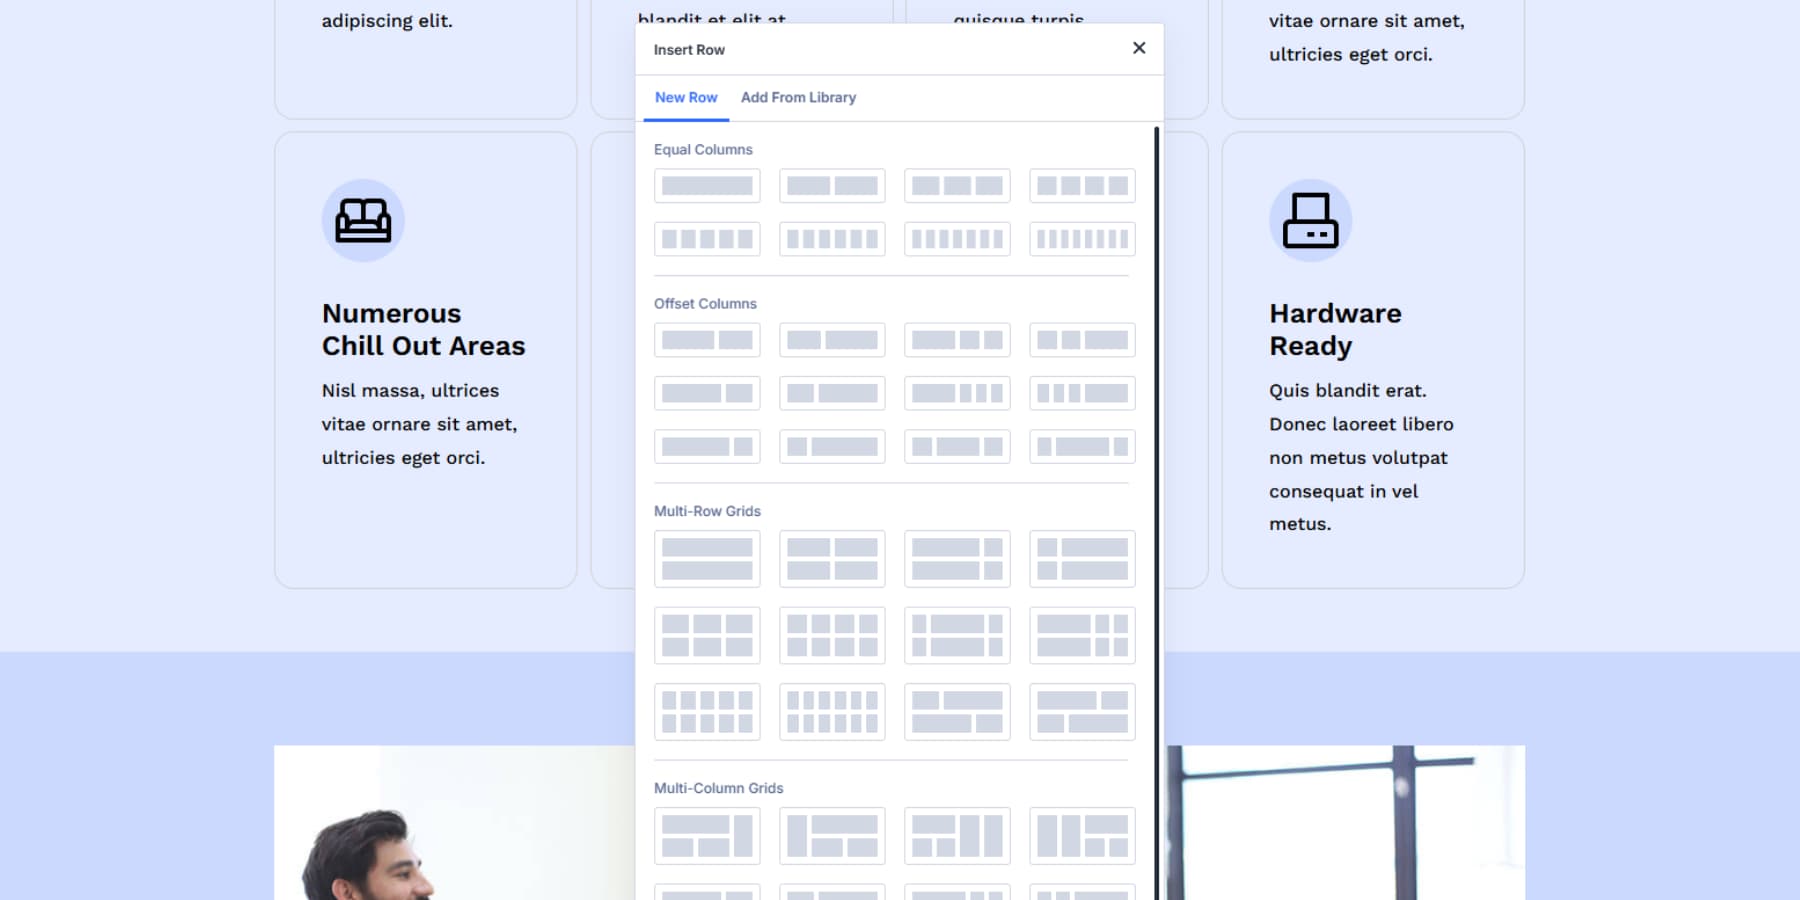Click the Equal Columns section heading
This screenshot has width=1800, height=900.
coord(703,149)
